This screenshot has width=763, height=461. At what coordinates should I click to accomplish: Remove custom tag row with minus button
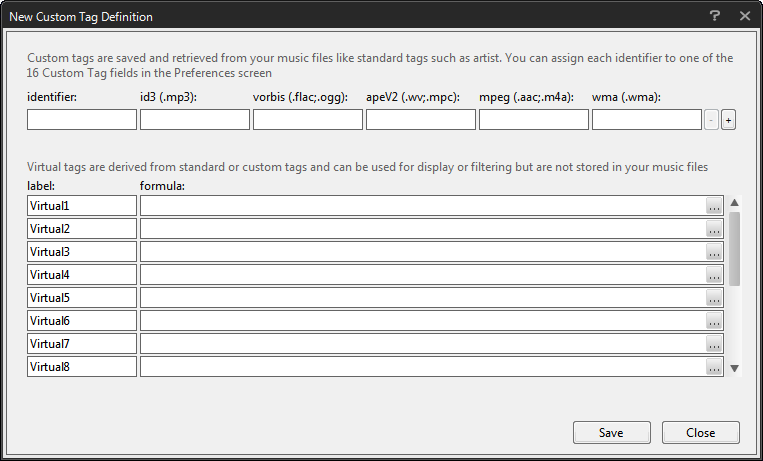tap(711, 120)
